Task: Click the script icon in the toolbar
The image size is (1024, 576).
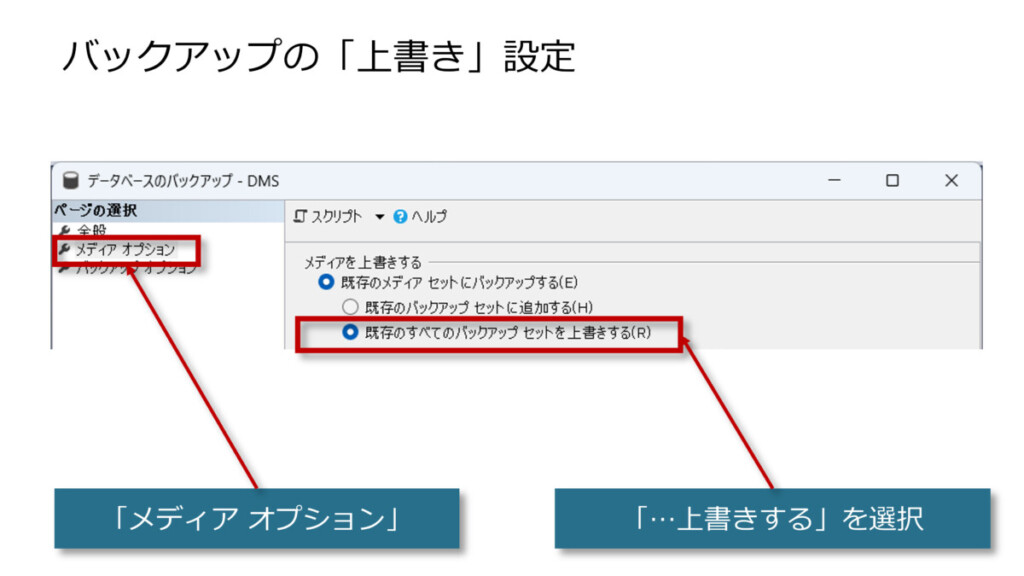Action: [x=300, y=216]
